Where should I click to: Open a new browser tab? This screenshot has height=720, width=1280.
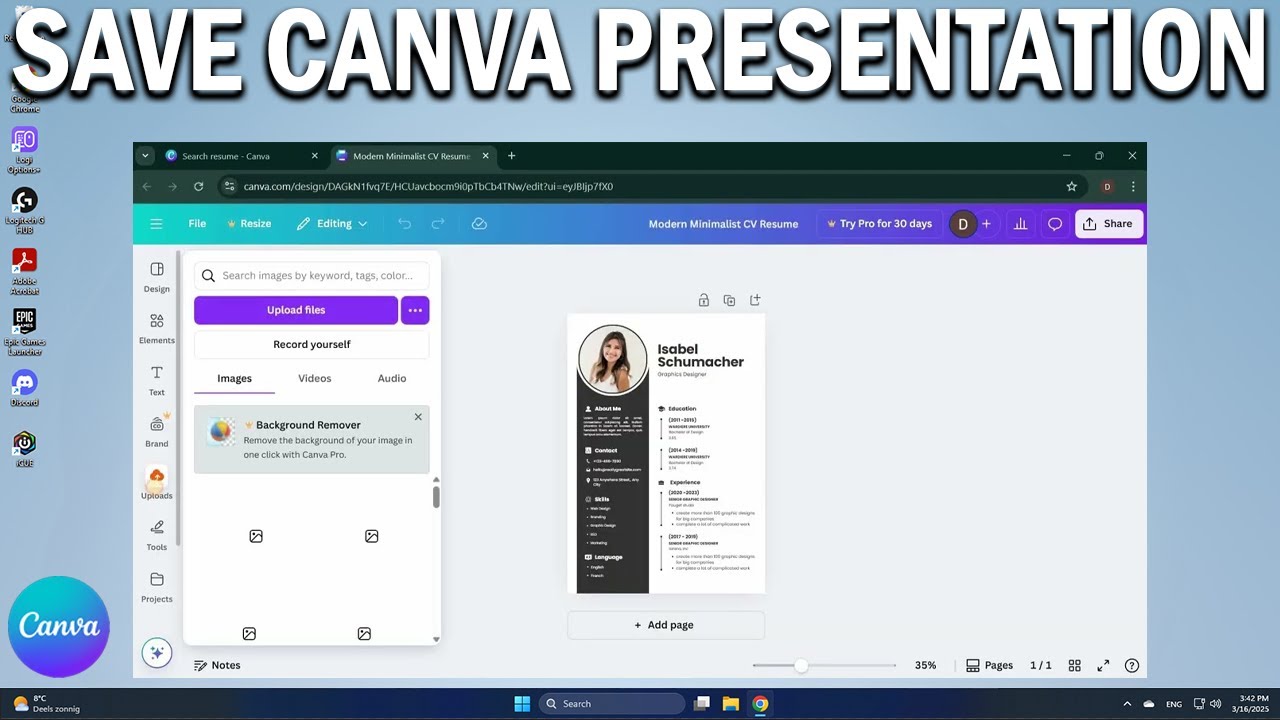[x=512, y=156]
